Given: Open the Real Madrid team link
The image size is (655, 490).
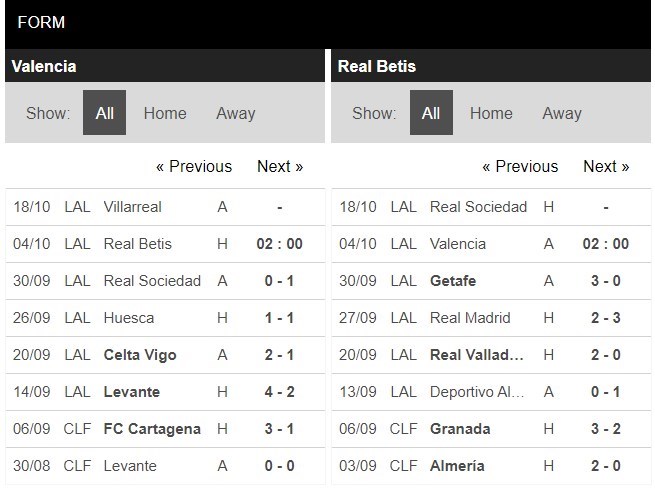Looking at the screenshot, I should [470, 318].
